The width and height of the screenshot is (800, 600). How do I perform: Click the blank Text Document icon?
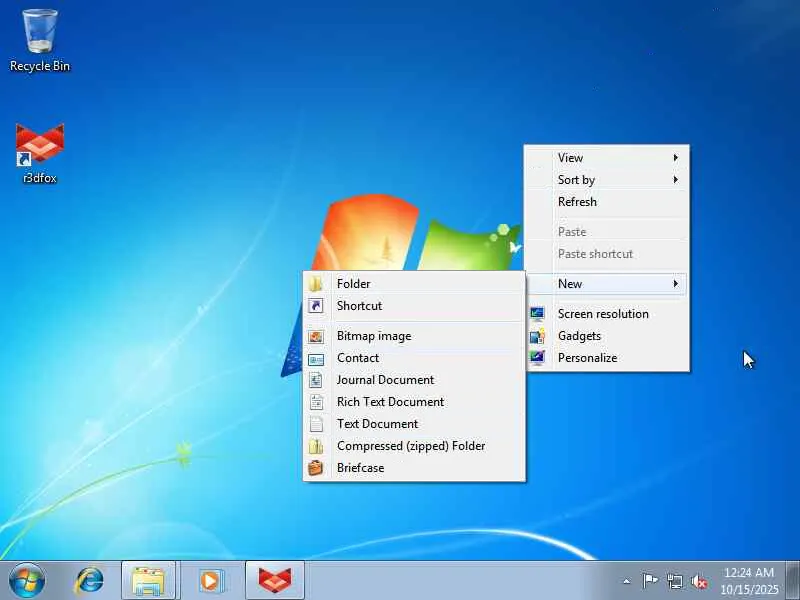(316, 424)
